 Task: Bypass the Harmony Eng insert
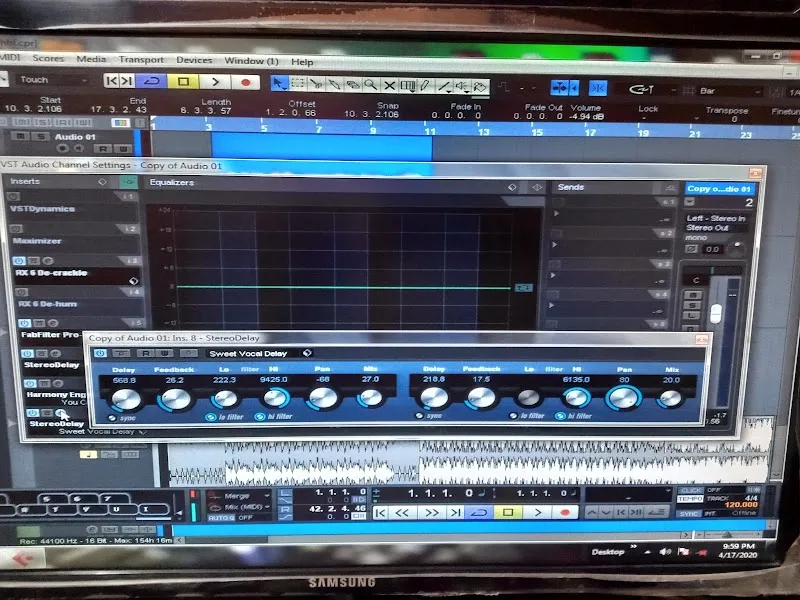[30, 383]
